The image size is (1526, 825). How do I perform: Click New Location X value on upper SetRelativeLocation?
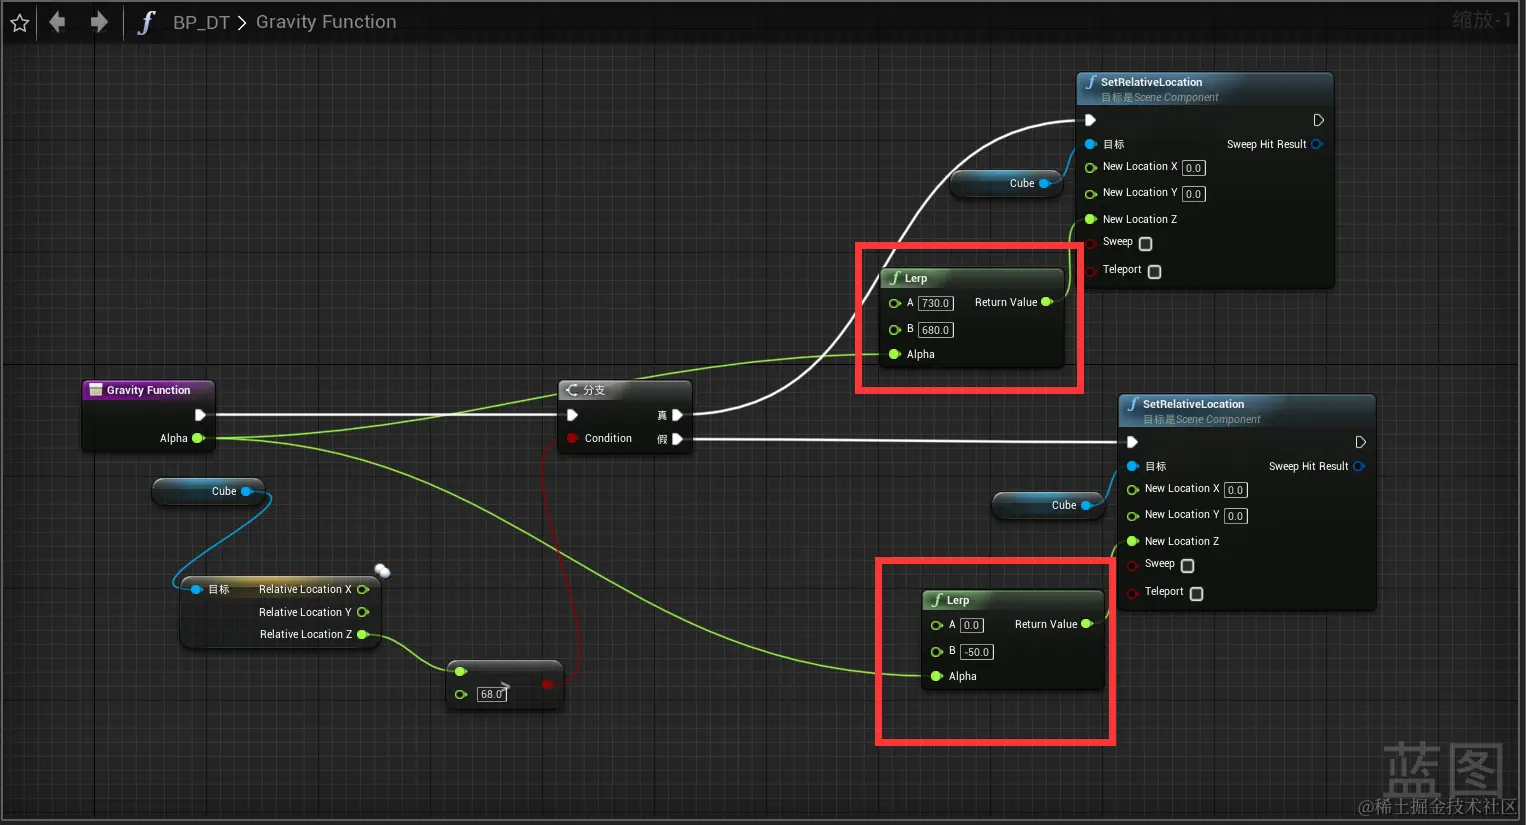tap(1194, 168)
